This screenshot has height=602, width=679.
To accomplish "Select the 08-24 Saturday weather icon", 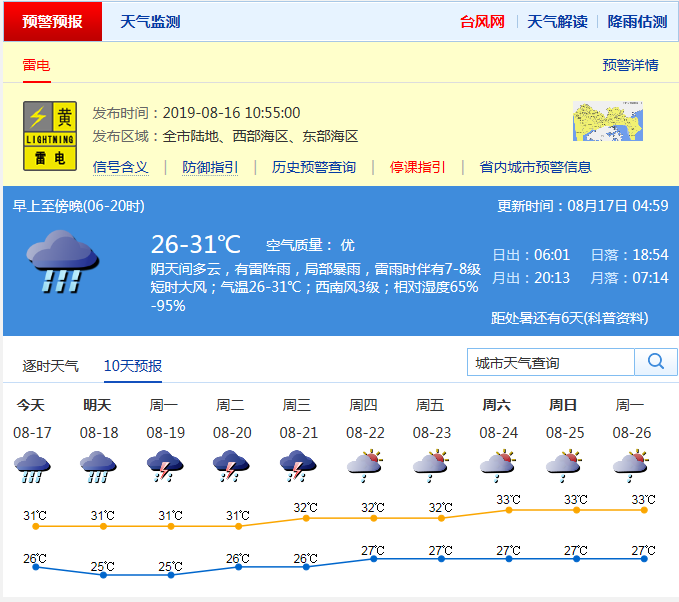I will tap(497, 464).
